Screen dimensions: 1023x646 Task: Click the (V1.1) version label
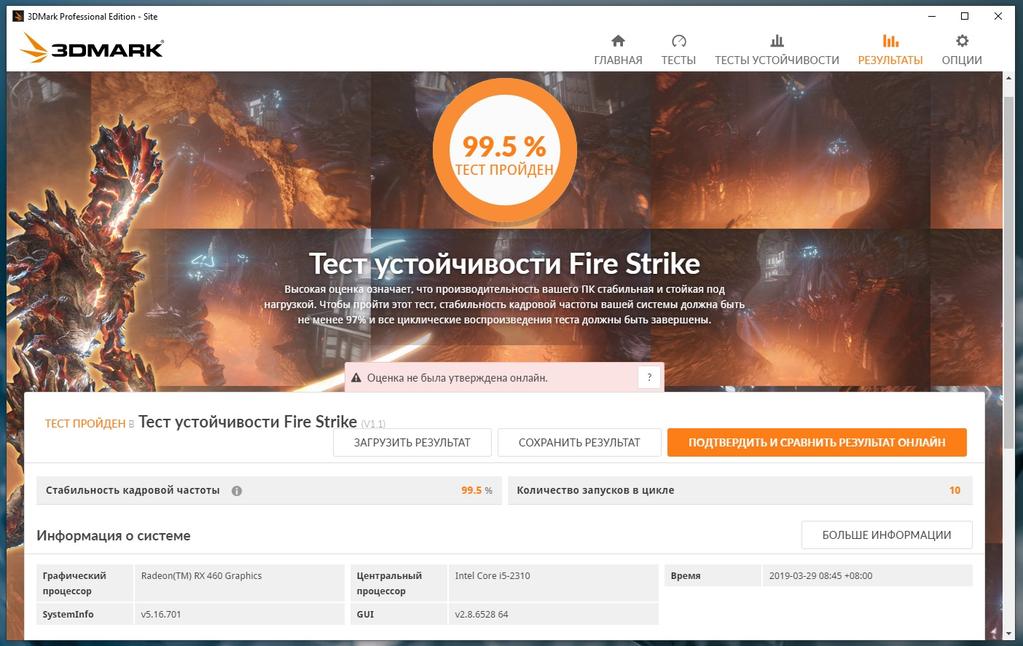(x=373, y=424)
